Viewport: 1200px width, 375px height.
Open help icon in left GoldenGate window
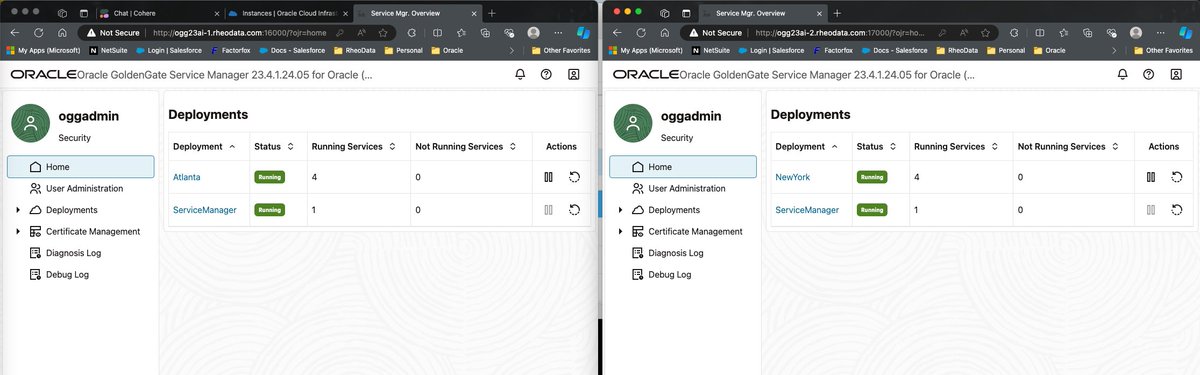[x=546, y=74]
